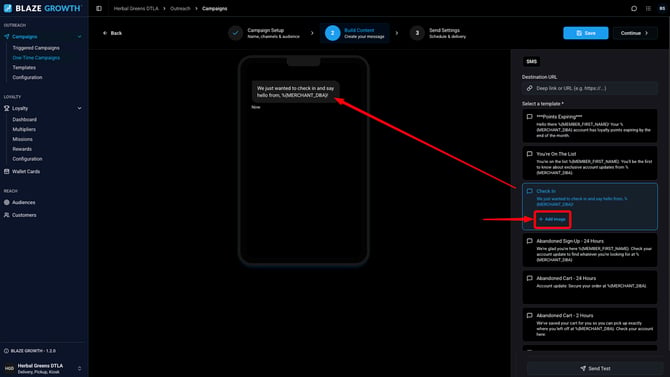Screen dimensions: 670x377
Task: Click the step 2 Build Content circle
Action: pyautogui.click(x=332, y=33)
